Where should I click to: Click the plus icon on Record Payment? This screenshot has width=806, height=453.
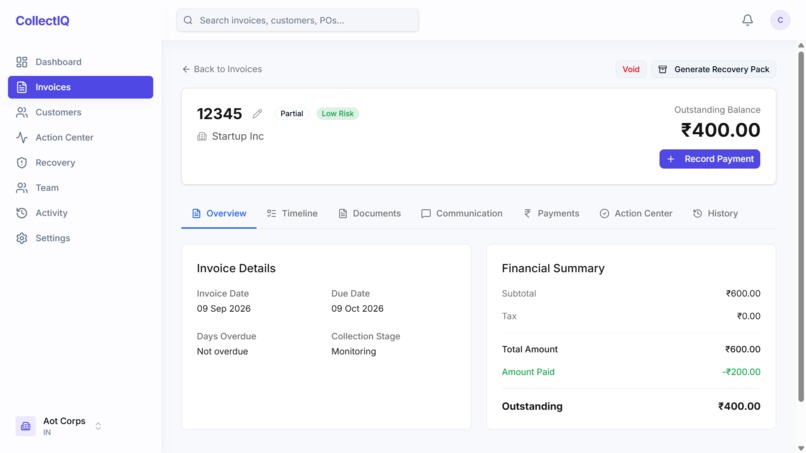[x=671, y=159]
